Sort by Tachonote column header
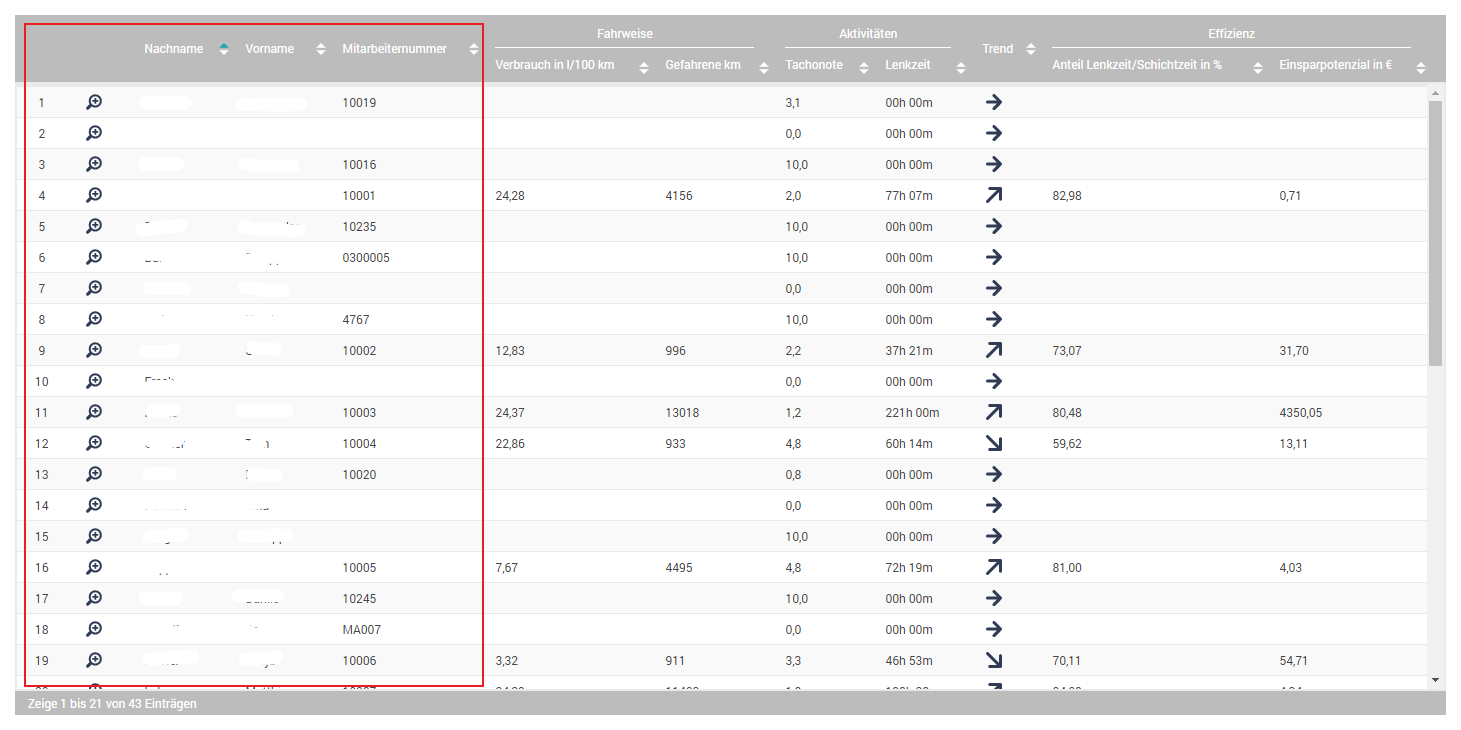Viewport: 1461px width, 730px height. (814, 66)
